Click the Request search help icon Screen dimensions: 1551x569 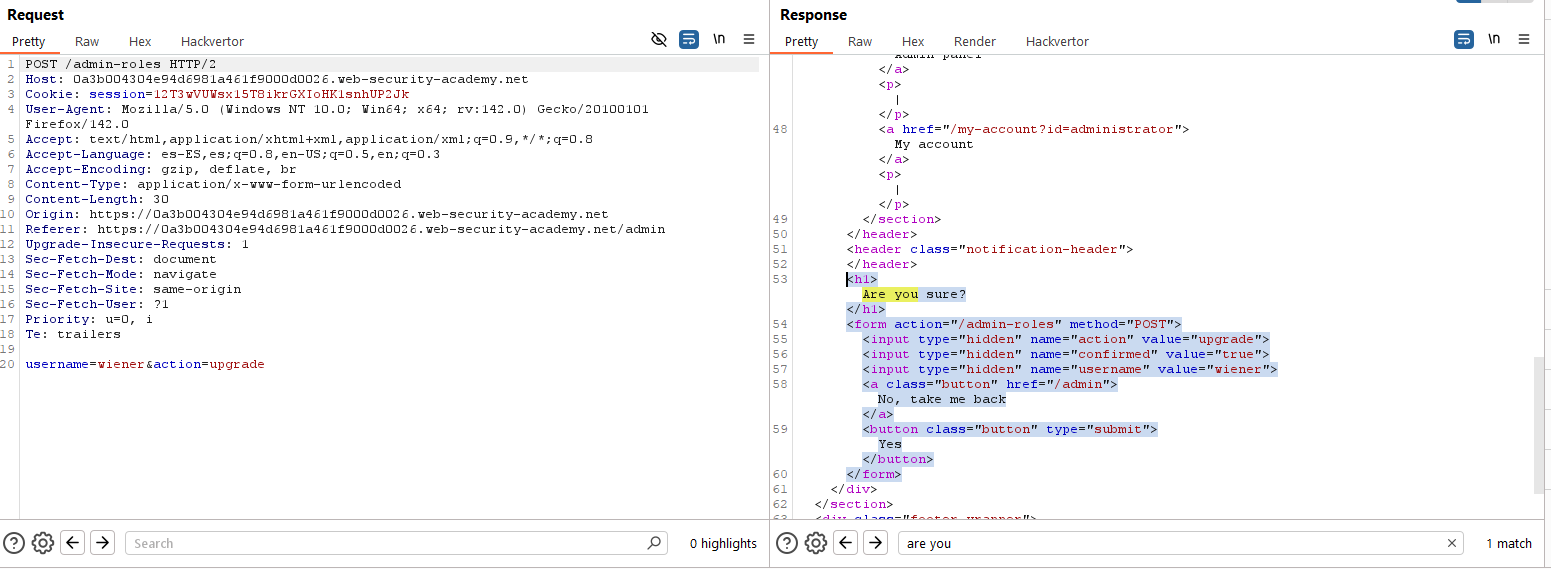[13, 543]
